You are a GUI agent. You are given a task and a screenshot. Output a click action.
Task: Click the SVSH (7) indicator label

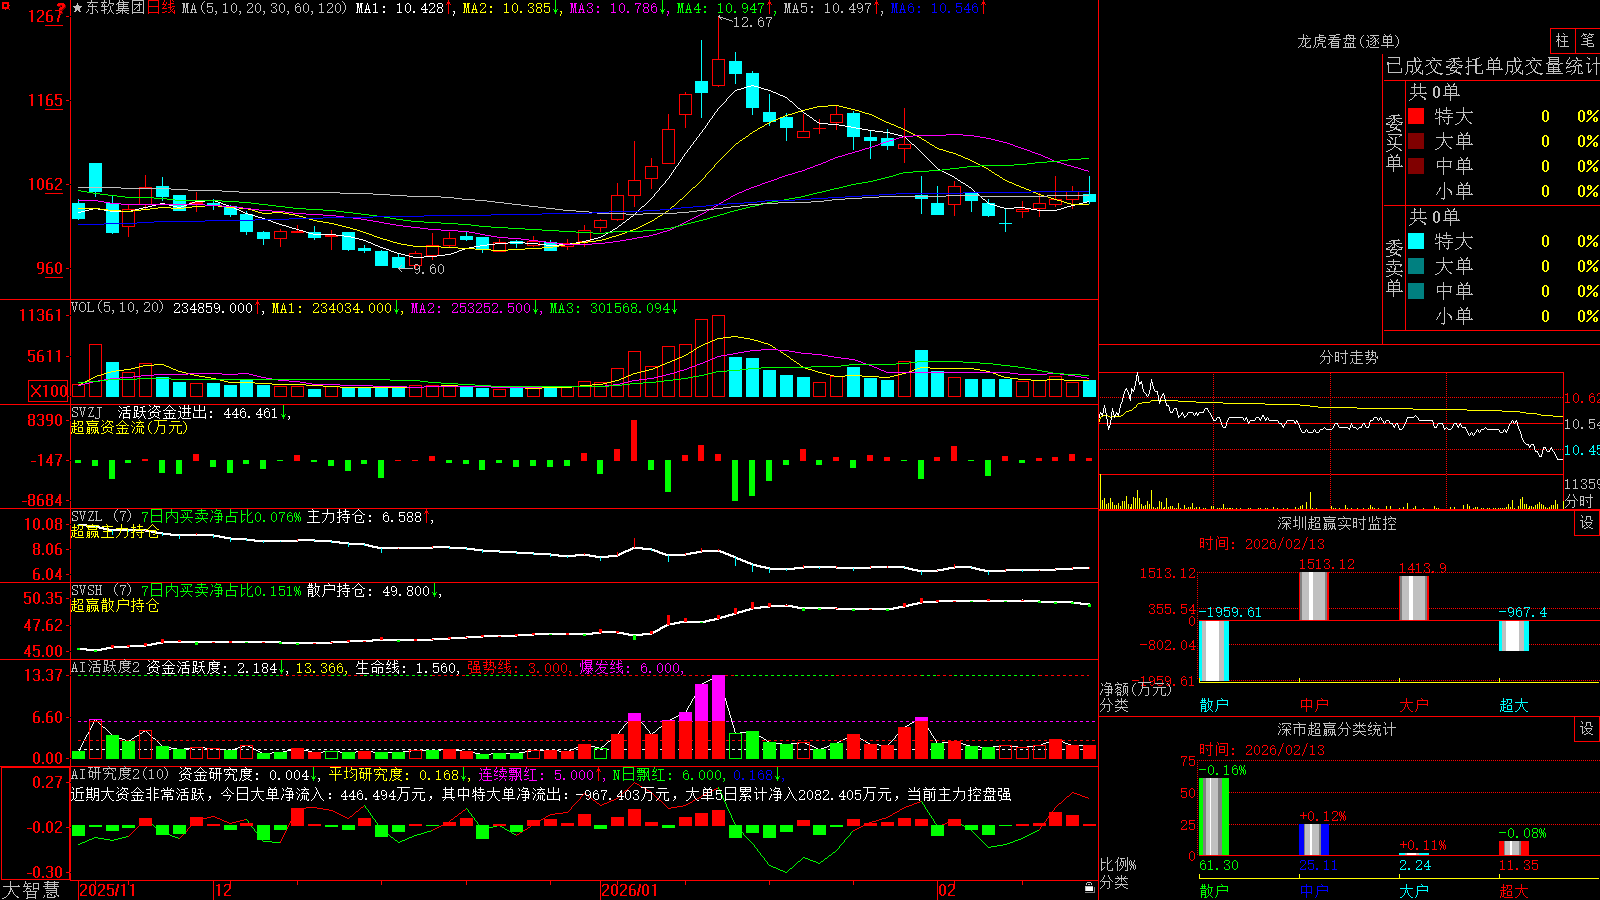[x=101, y=590]
